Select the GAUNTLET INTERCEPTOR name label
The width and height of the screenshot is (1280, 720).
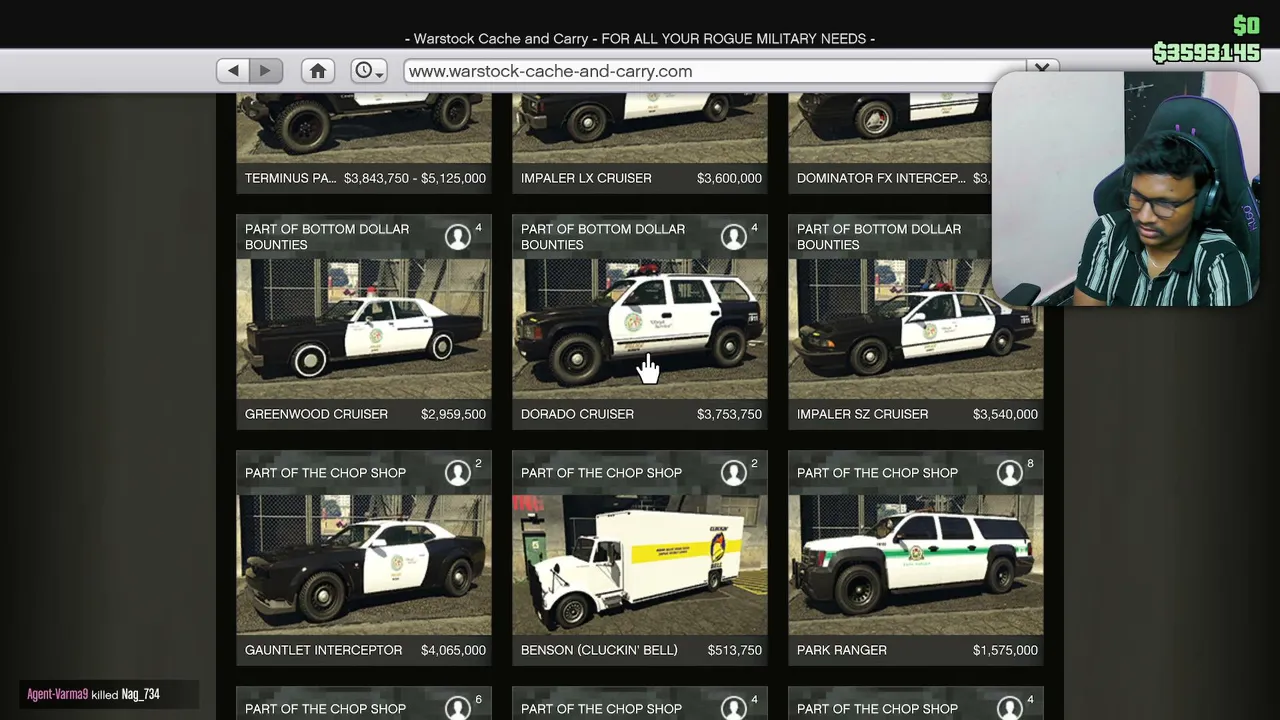tap(323, 650)
